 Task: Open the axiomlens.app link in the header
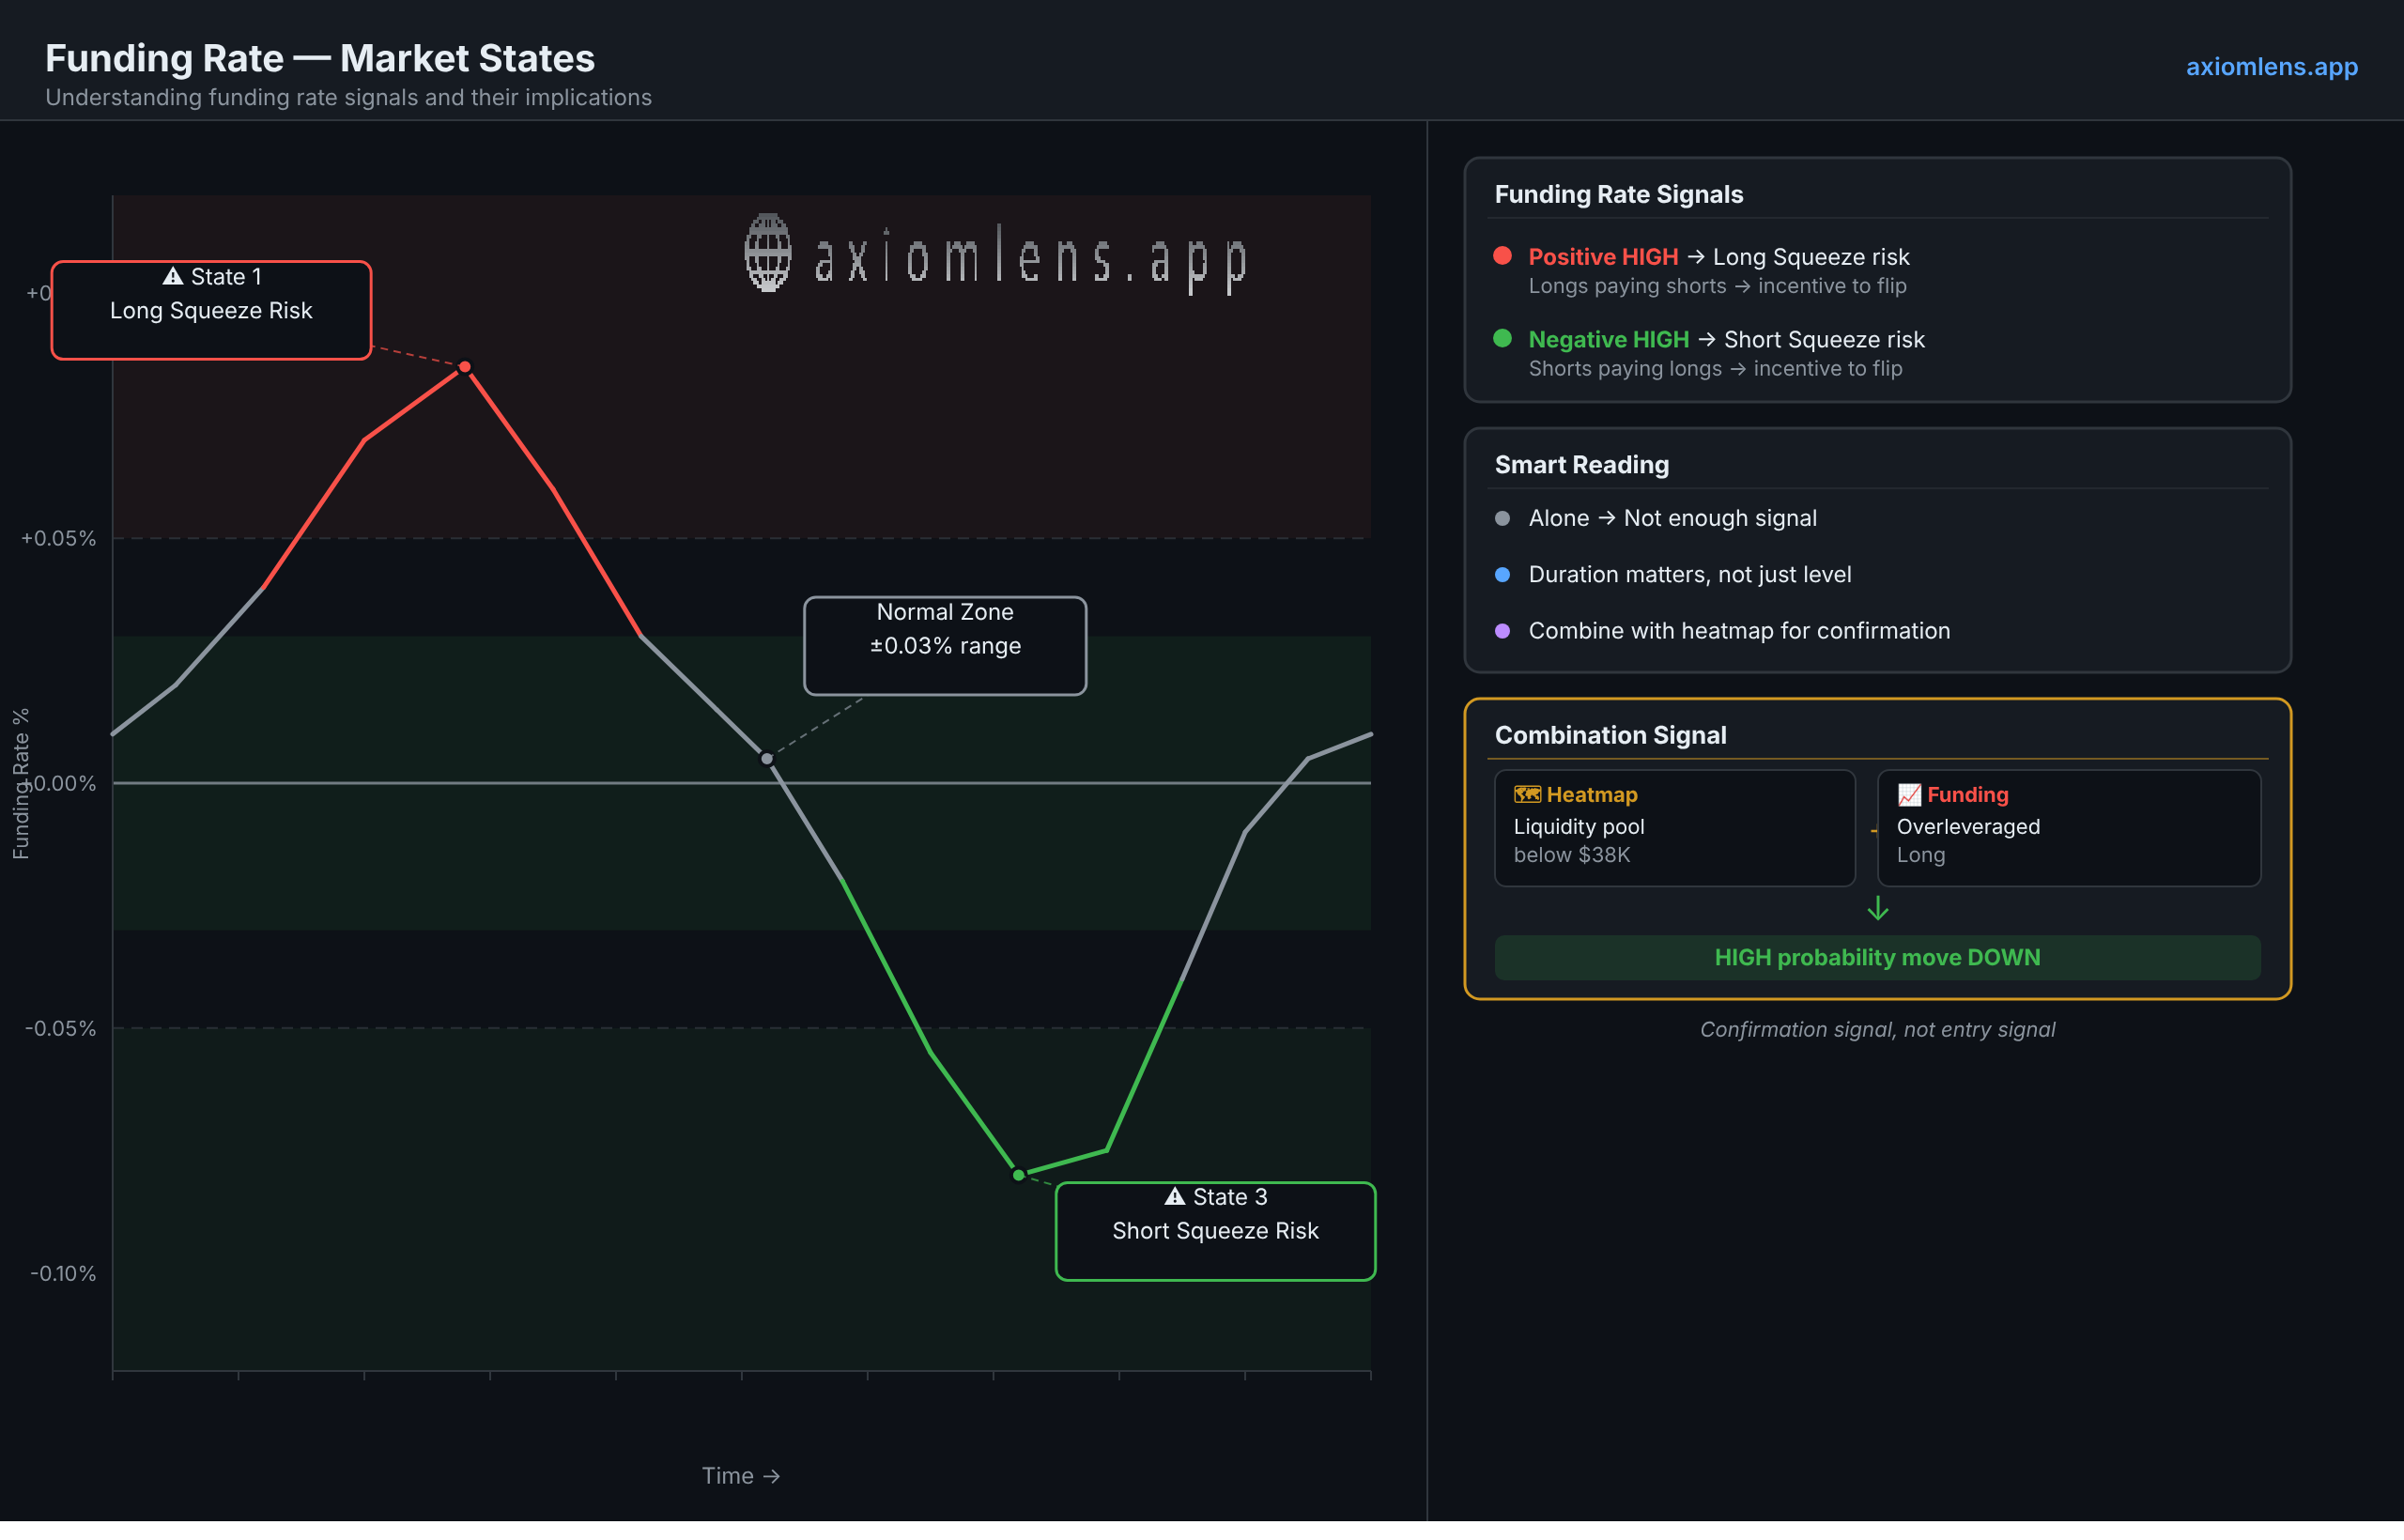[x=2271, y=67]
